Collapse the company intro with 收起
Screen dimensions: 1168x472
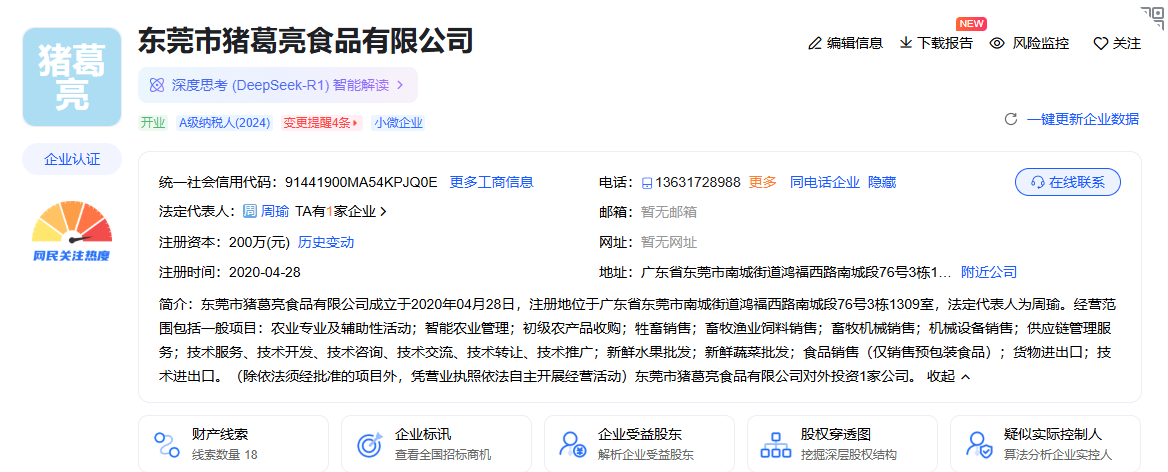(x=949, y=377)
